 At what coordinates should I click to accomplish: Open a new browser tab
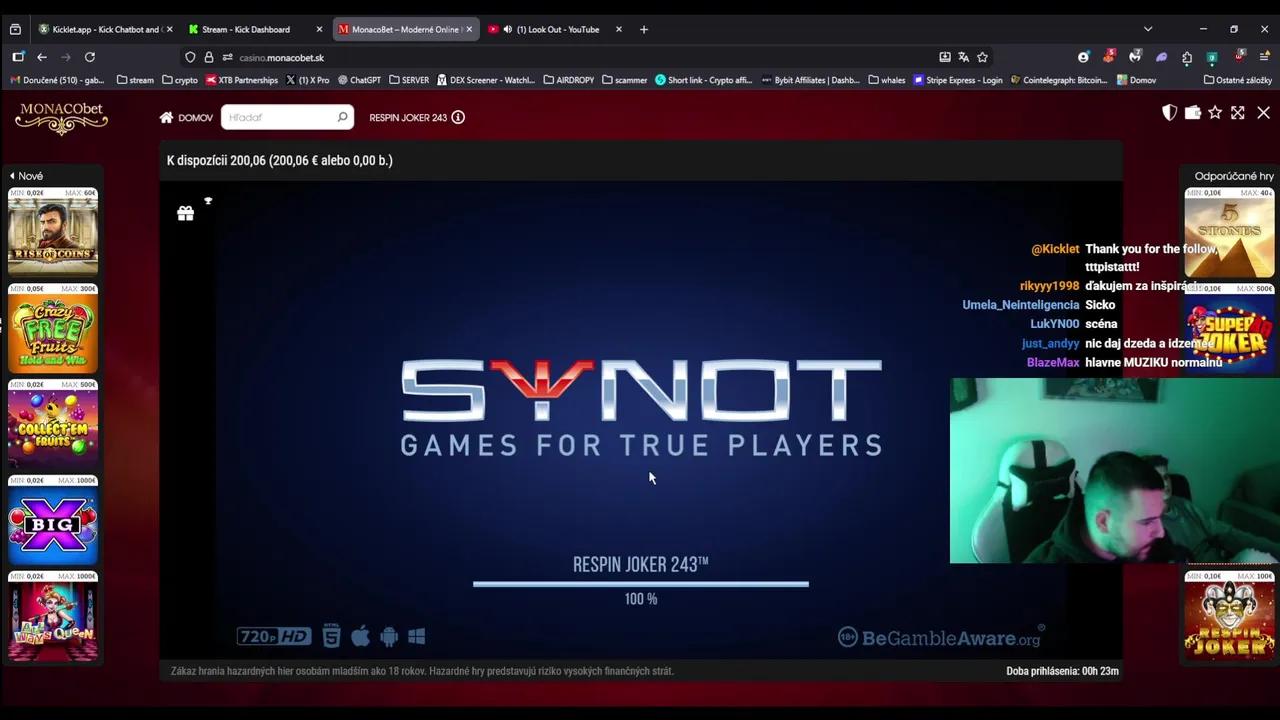tap(643, 29)
